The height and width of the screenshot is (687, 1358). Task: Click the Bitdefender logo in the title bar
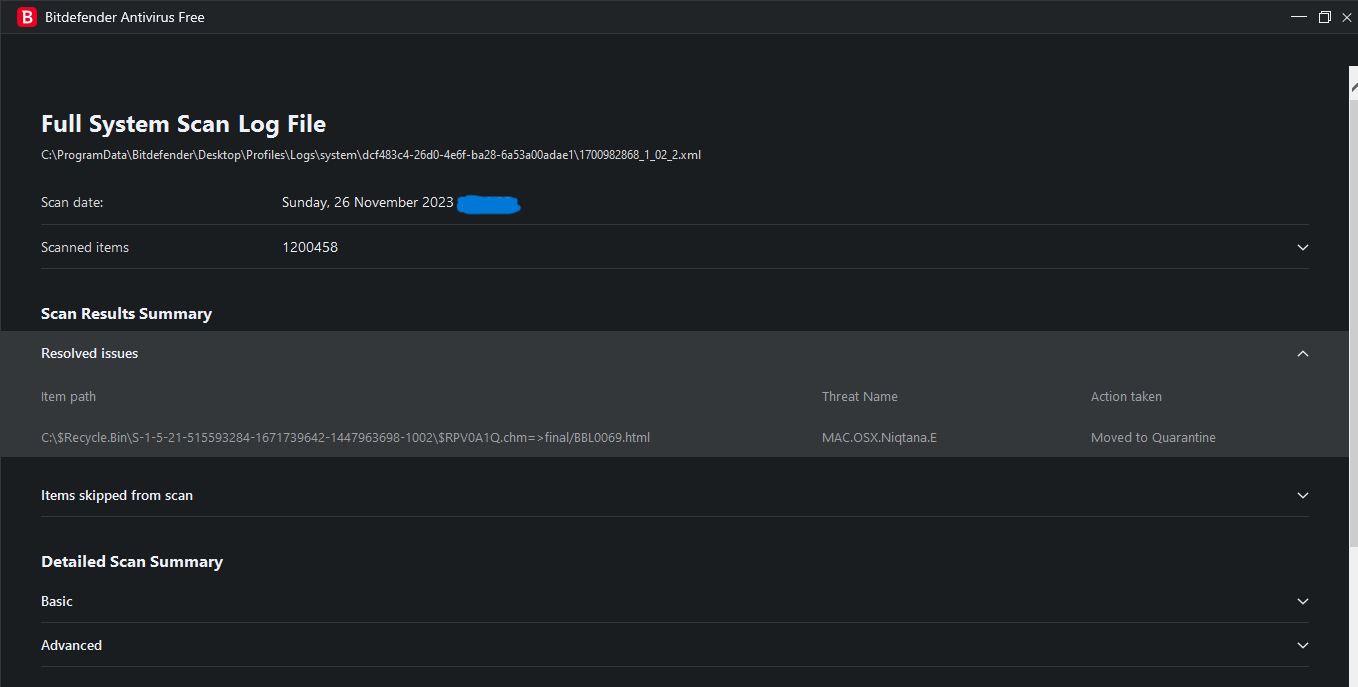27,17
